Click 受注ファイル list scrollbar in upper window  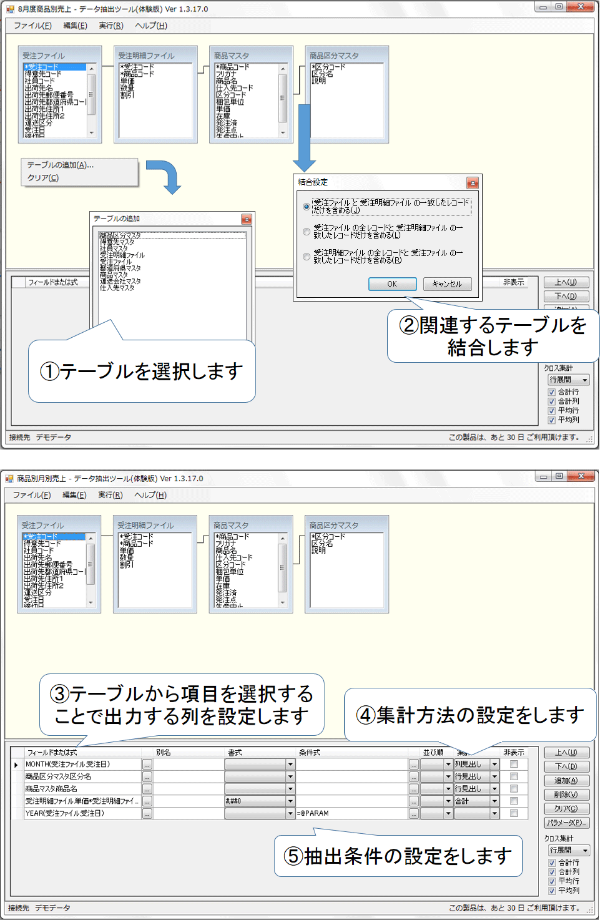tap(91, 100)
